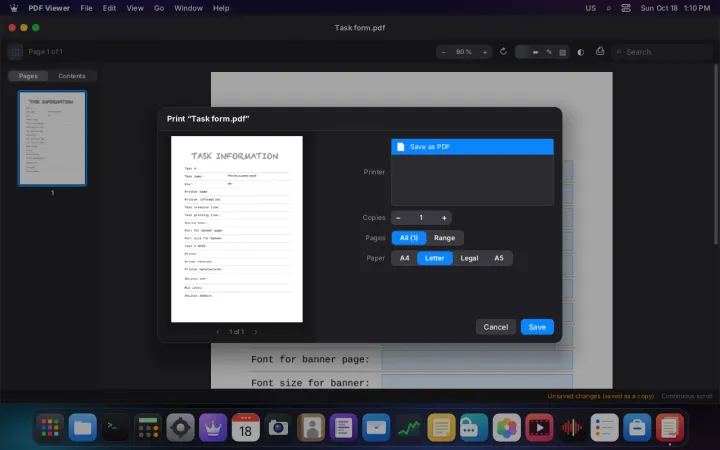Click the 90 % zoom level value
Viewport: 720px width, 450px height.
click(464, 52)
